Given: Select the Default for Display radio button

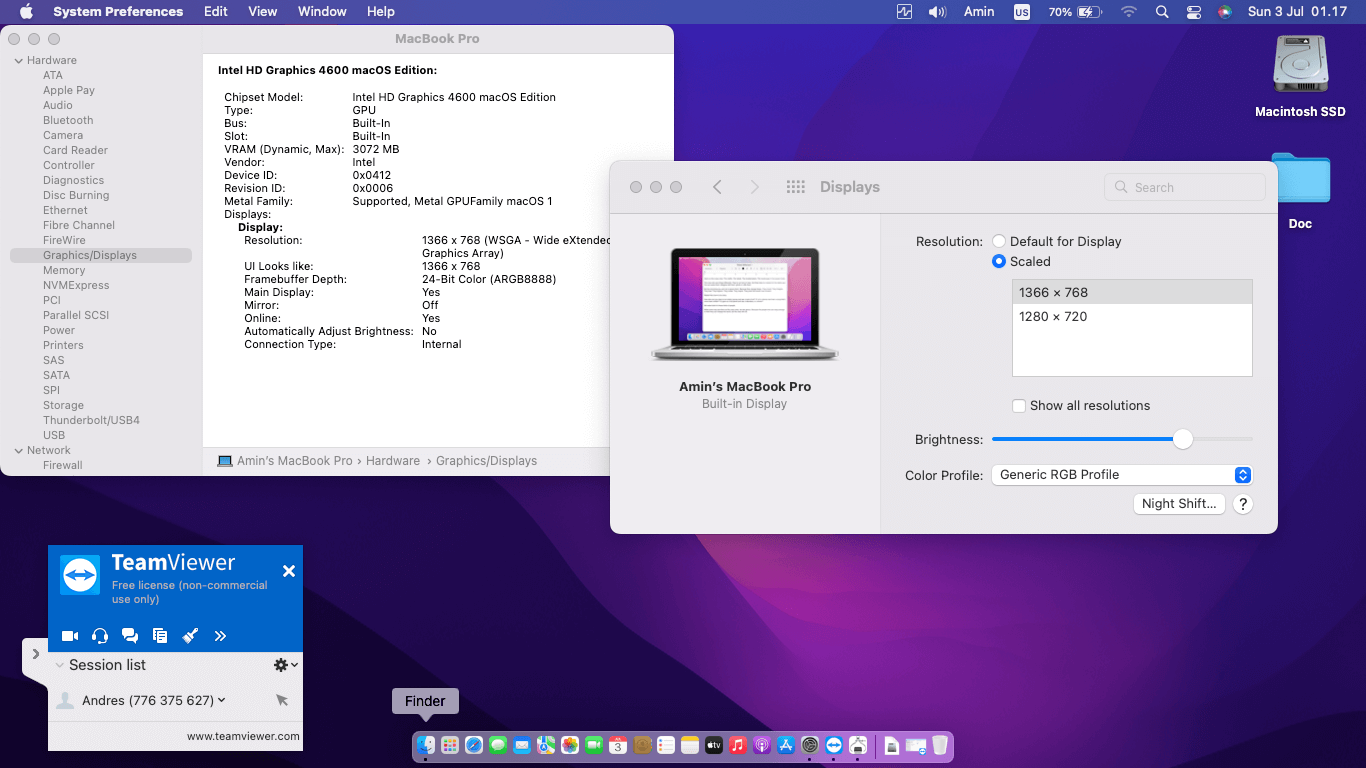Looking at the screenshot, I should 999,242.
